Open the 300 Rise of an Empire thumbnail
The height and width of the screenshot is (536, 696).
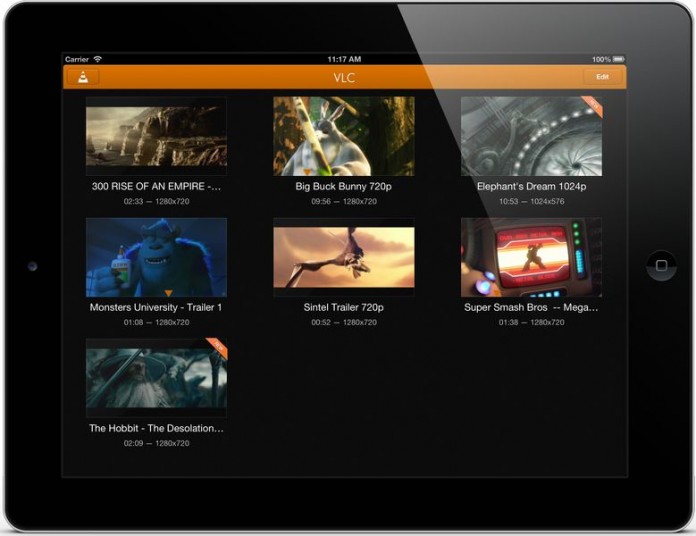(156, 135)
